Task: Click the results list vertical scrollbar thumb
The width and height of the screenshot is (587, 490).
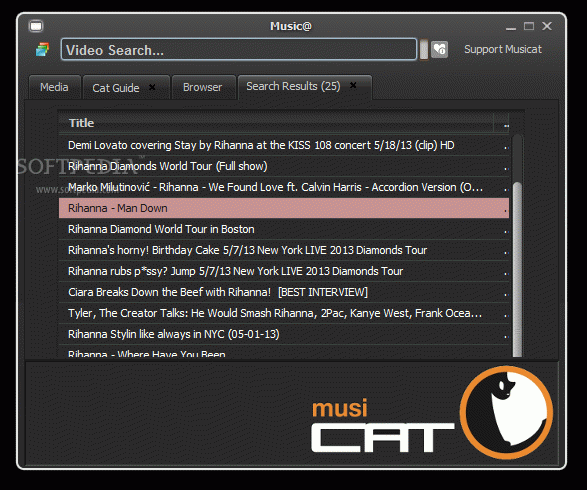Action: pos(517,269)
